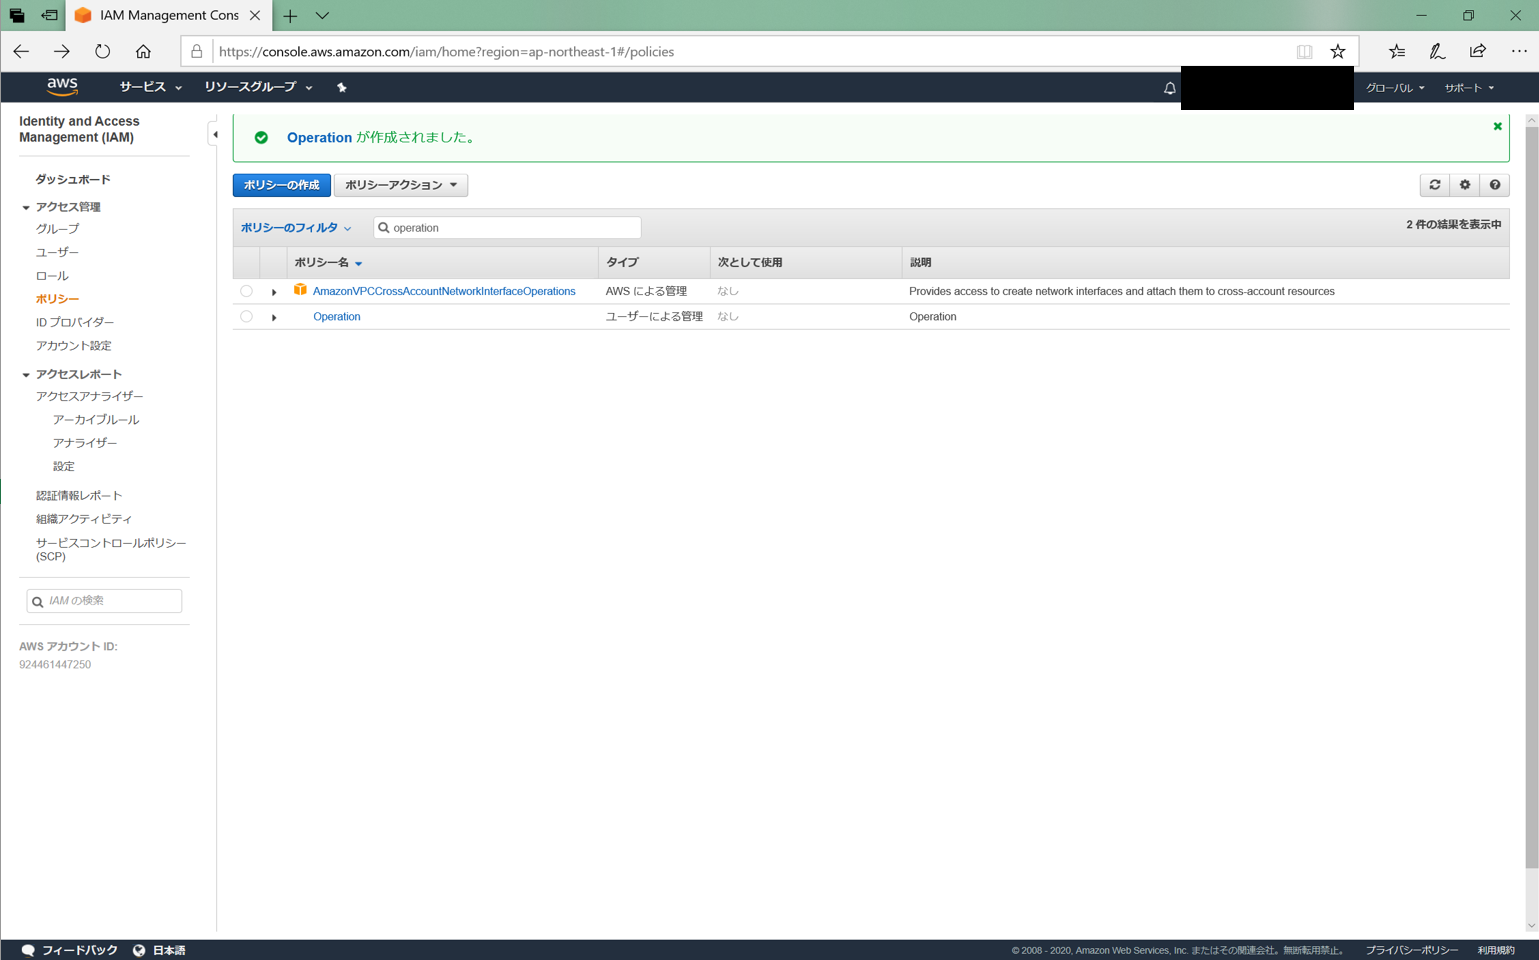Click the IAM の検索 search box

click(104, 601)
